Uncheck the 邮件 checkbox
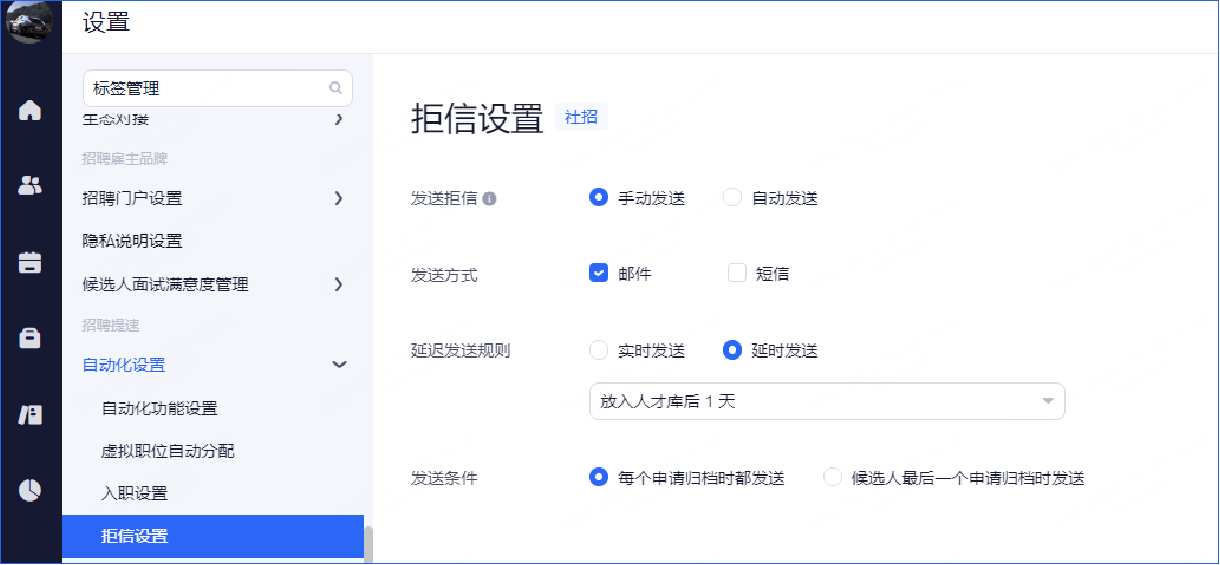 [598, 273]
